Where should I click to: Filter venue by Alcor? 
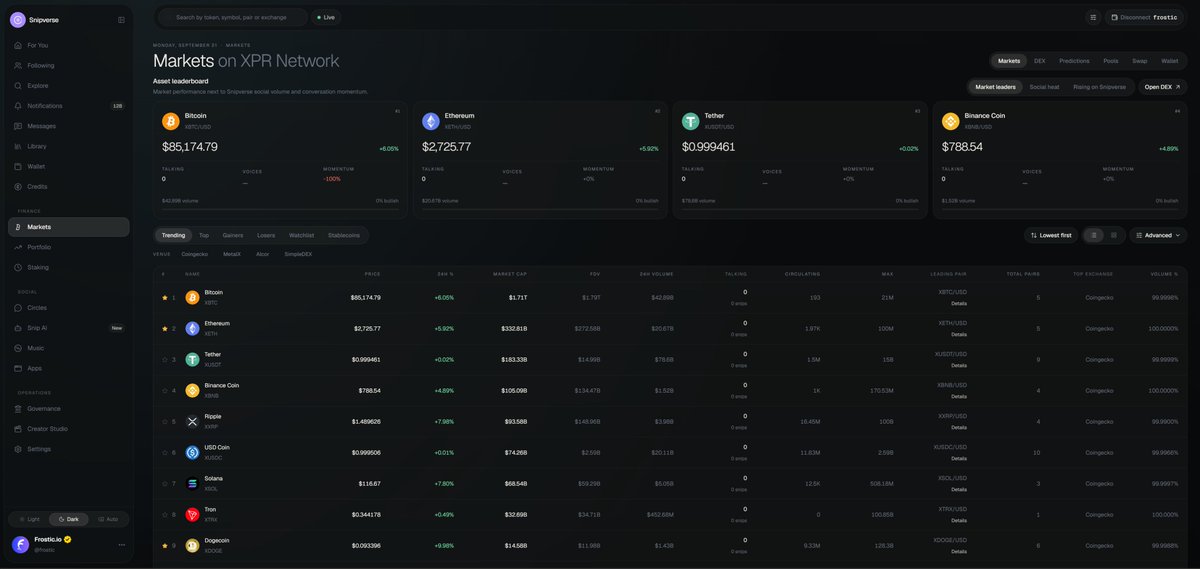click(262, 254)
